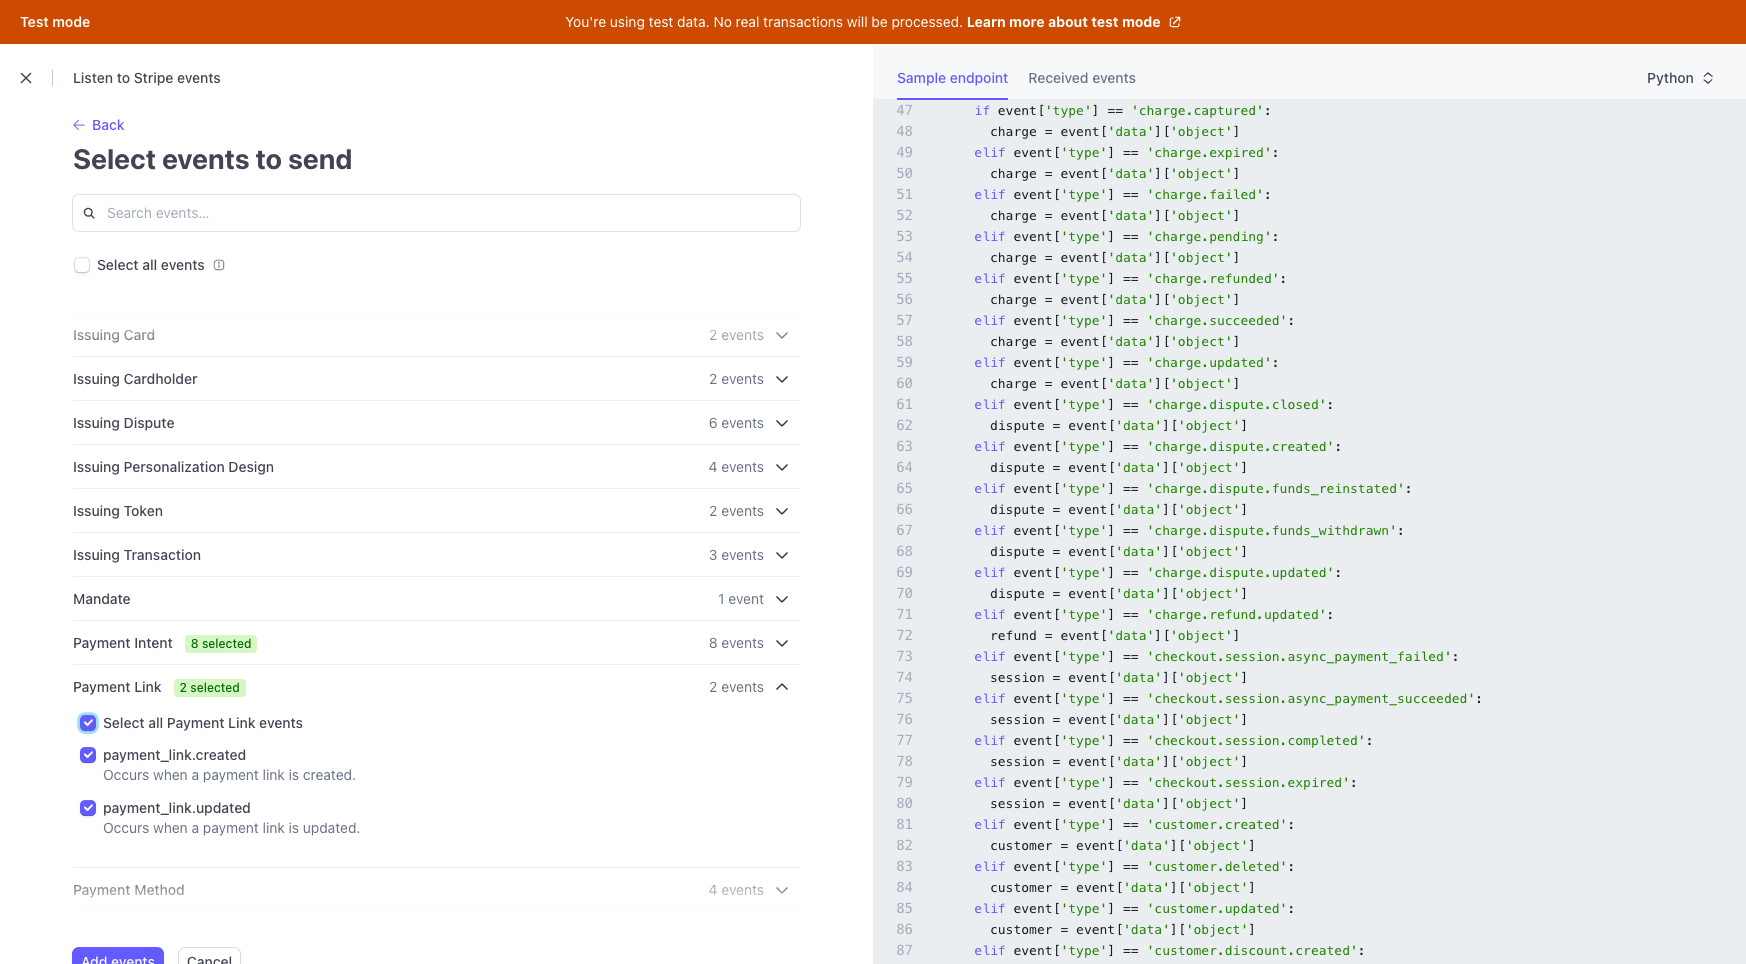Expand the Issuing Dispute chevron

click(x=782, y=423)
